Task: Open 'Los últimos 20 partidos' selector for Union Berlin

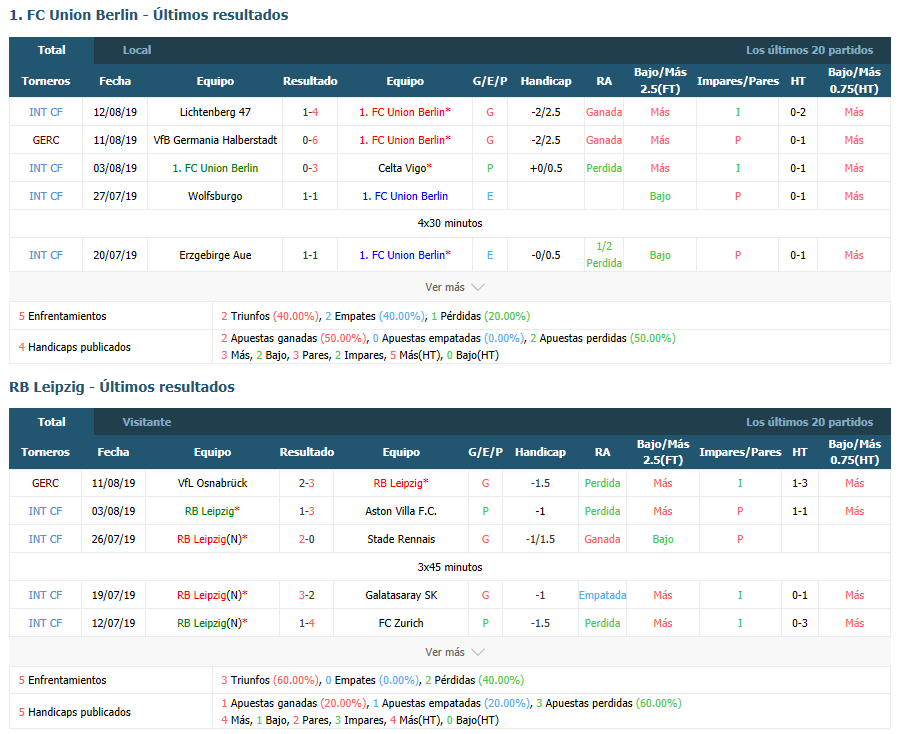Action: [x=809, y=50]
